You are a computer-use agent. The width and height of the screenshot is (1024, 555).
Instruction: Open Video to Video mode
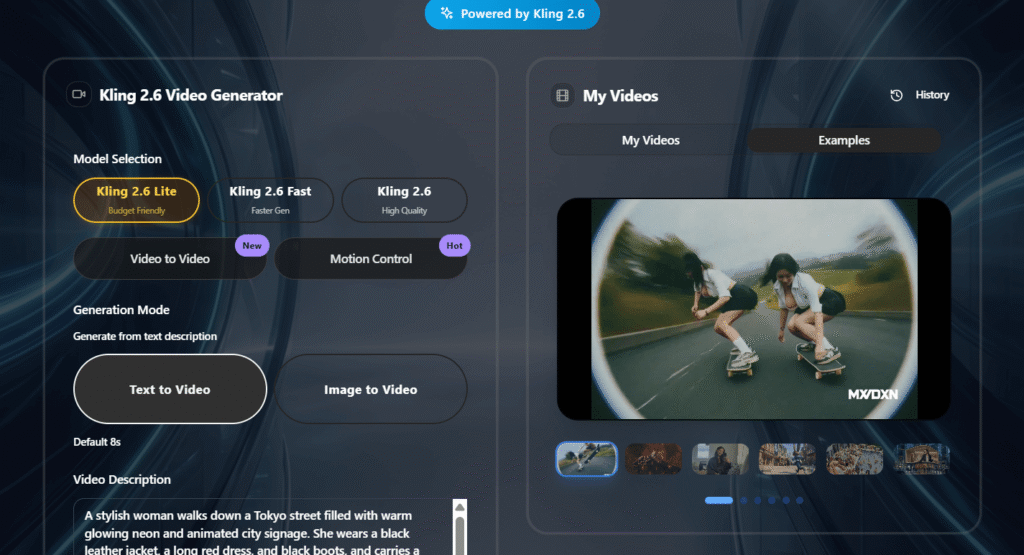coord(170,259)
